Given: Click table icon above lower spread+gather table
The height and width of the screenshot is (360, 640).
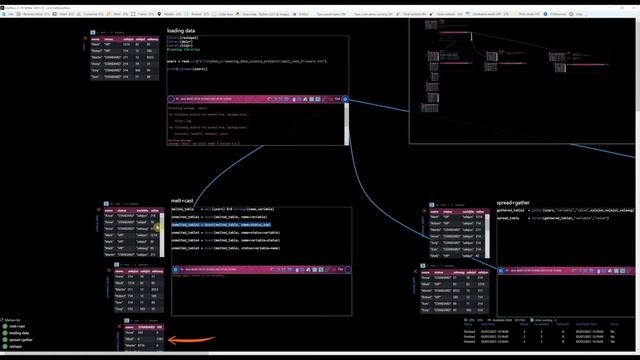Looking at the screenshot, I should click(422, 266).
